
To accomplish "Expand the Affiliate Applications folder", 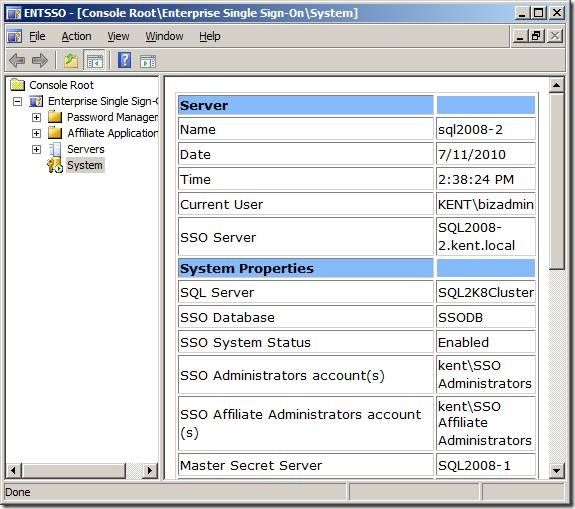I will coord(36,133).
